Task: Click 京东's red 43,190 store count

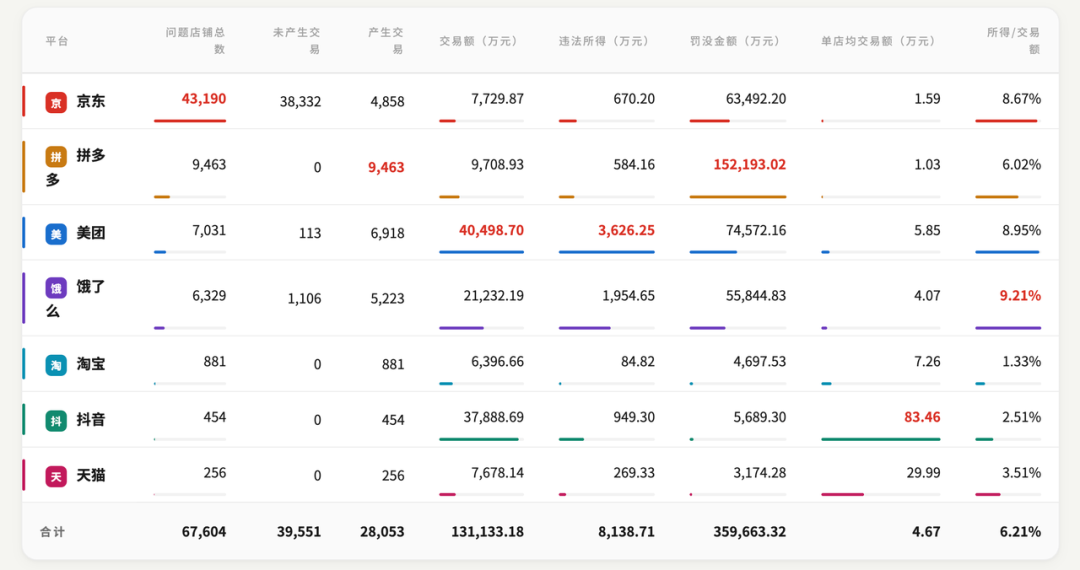Action: (x=204, y=98)
